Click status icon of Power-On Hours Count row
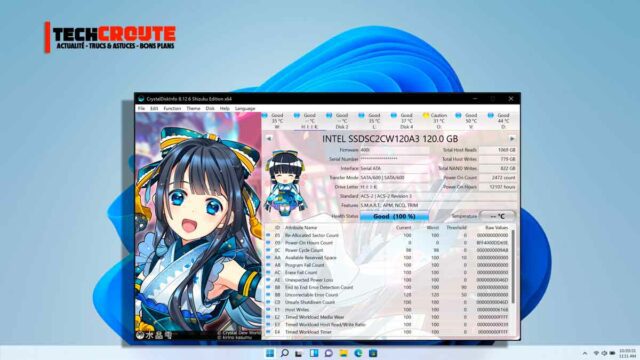640x360 pixels. 268,242
